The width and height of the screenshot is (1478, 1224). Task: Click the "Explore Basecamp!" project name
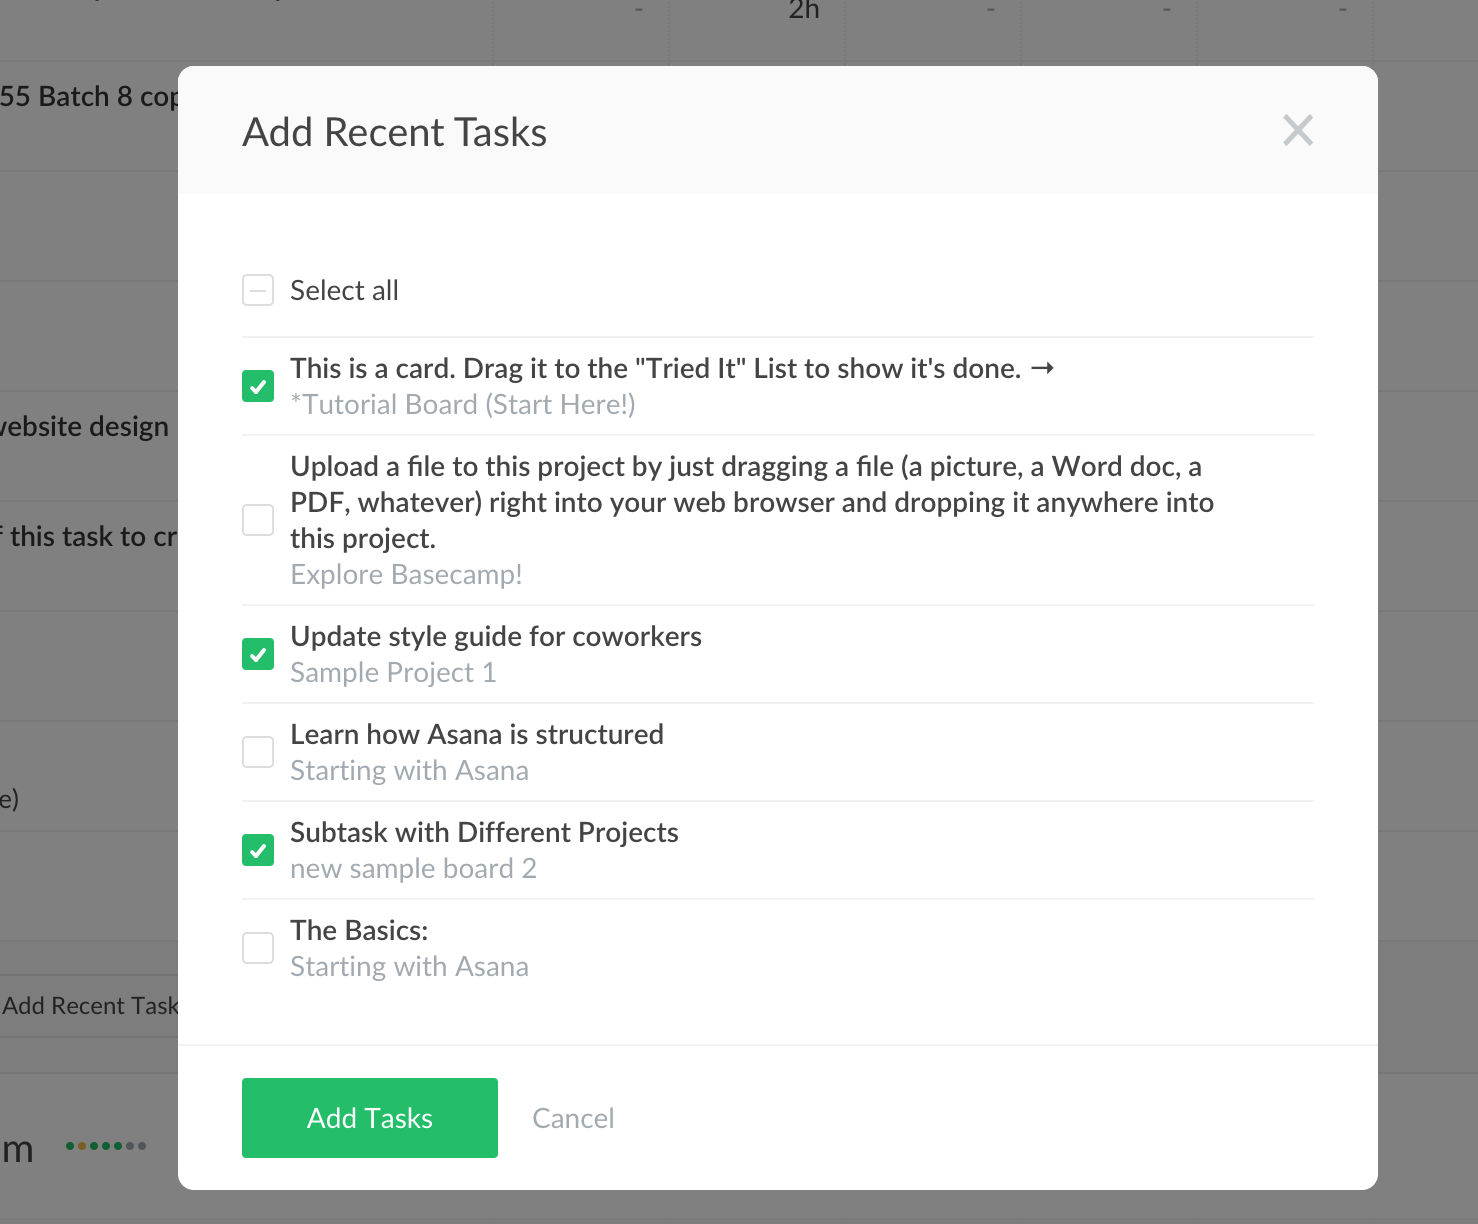coord(406,575)
